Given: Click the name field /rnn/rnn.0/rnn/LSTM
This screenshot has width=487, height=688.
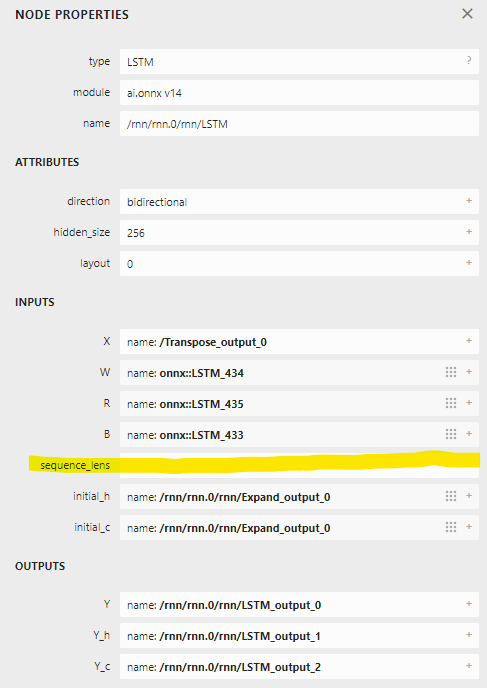Looking at the screenshot, I should [x=299, y=124].
